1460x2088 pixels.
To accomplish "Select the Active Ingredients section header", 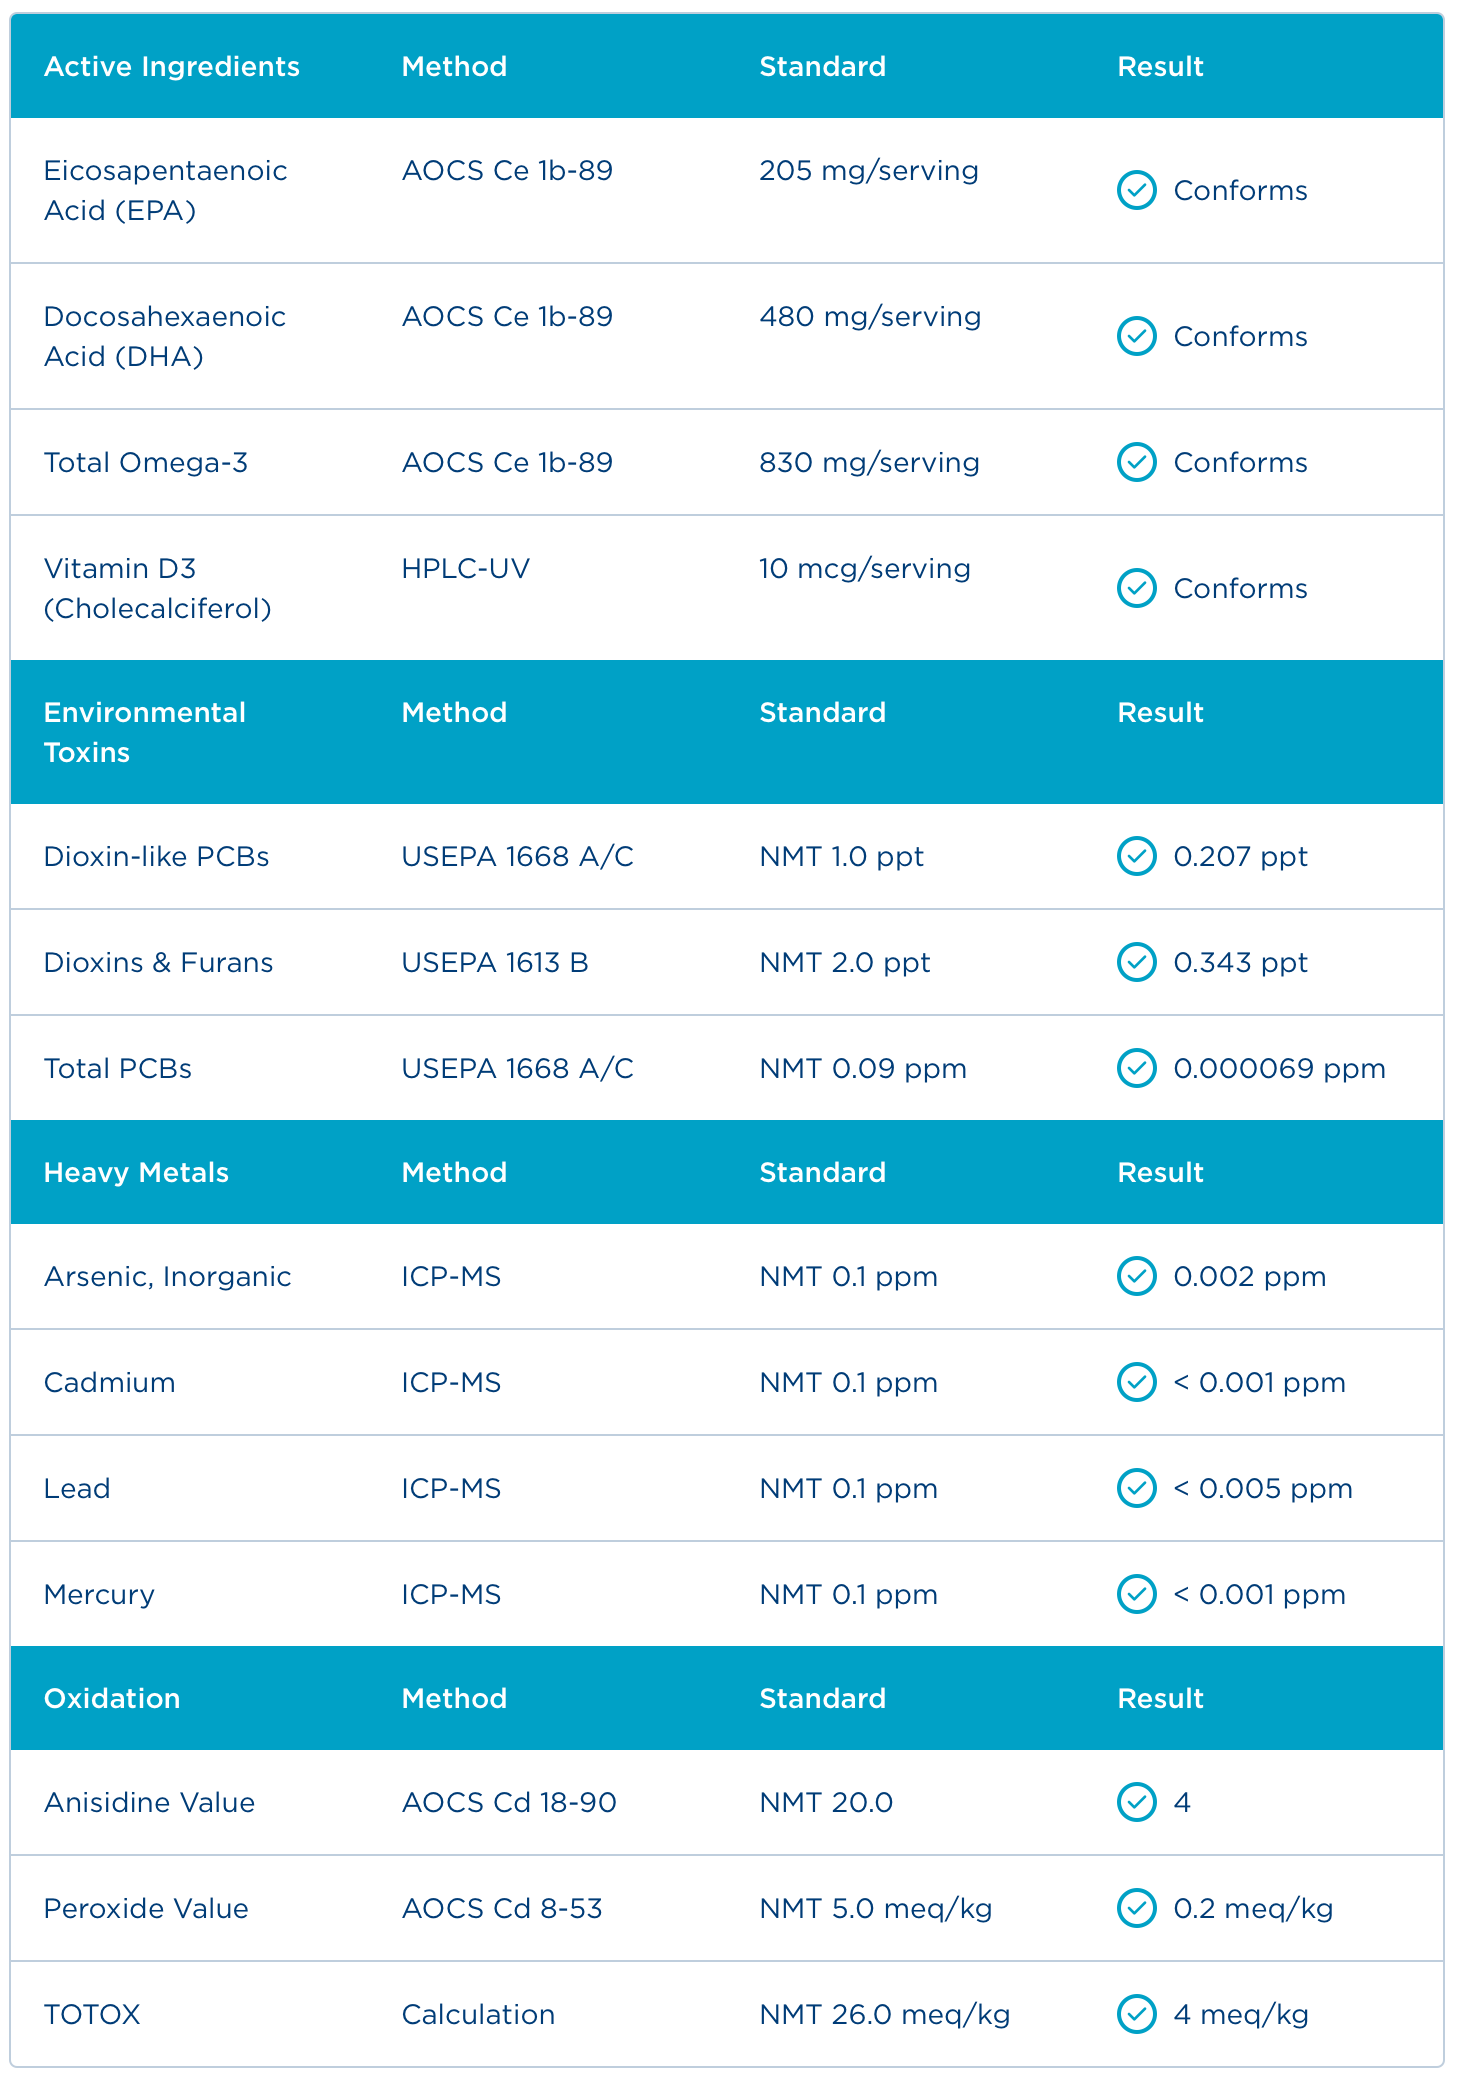I will tap(172, 66).
